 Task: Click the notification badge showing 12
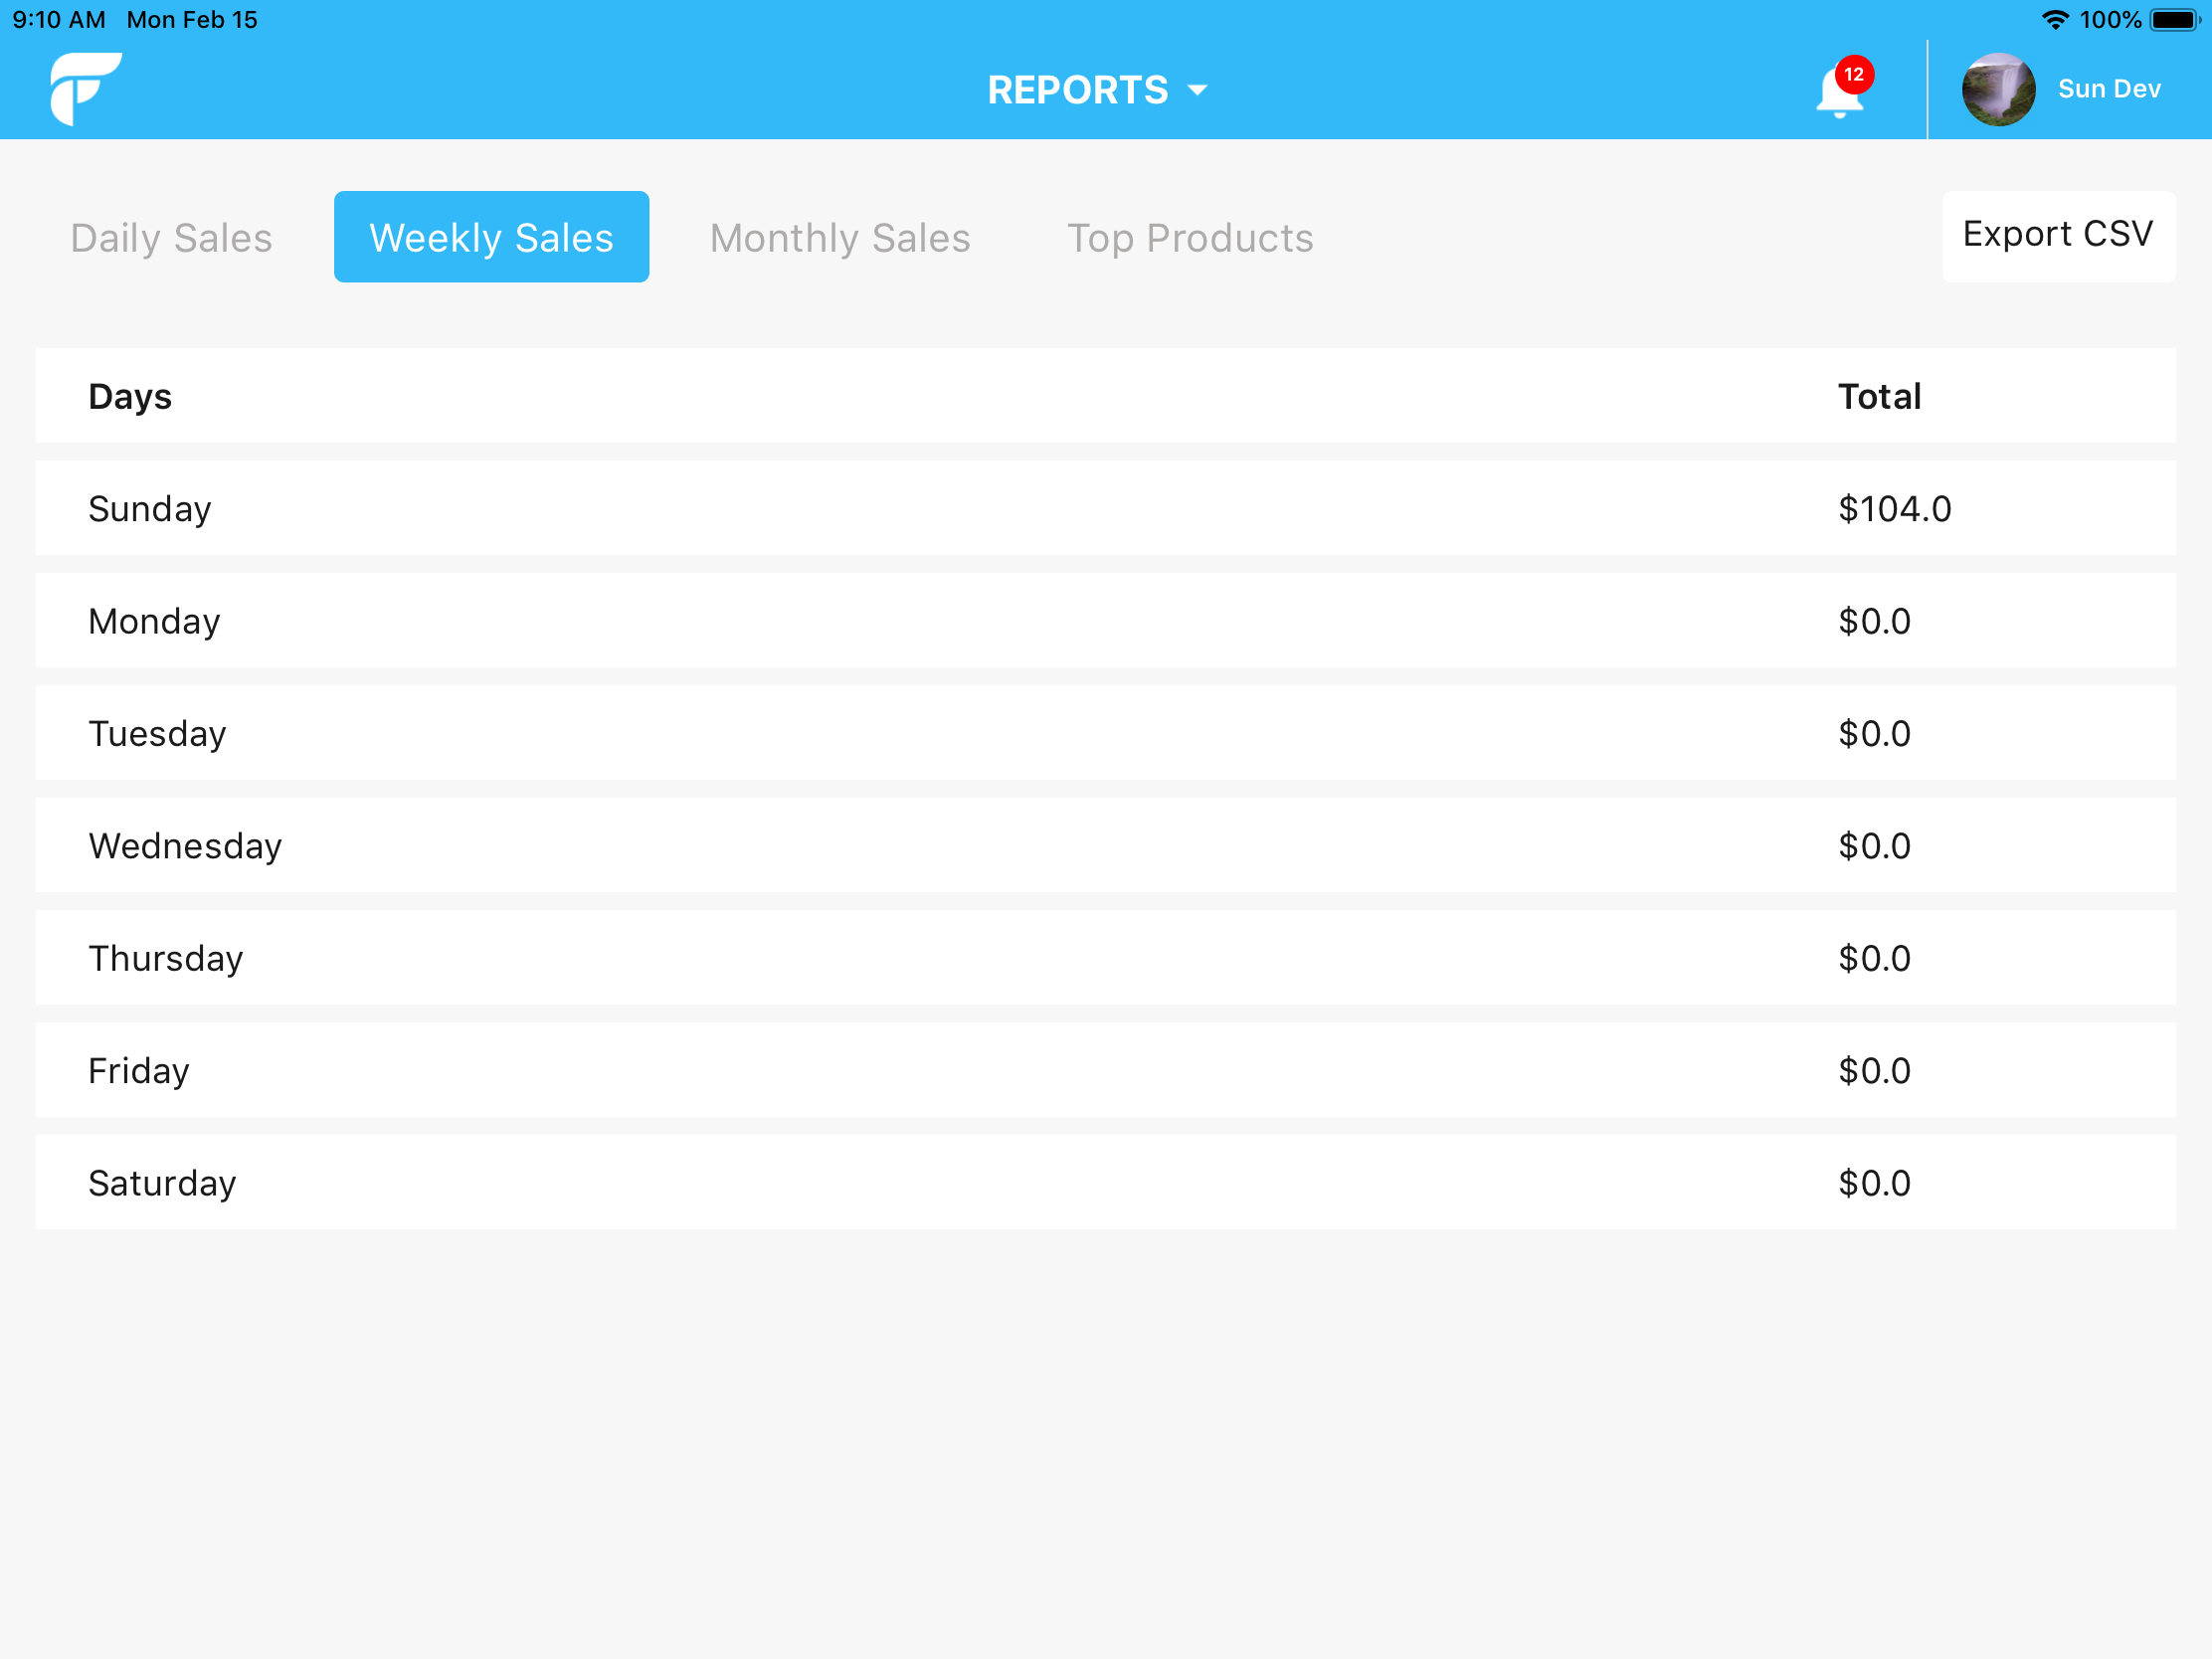(x=1852, y=74)
